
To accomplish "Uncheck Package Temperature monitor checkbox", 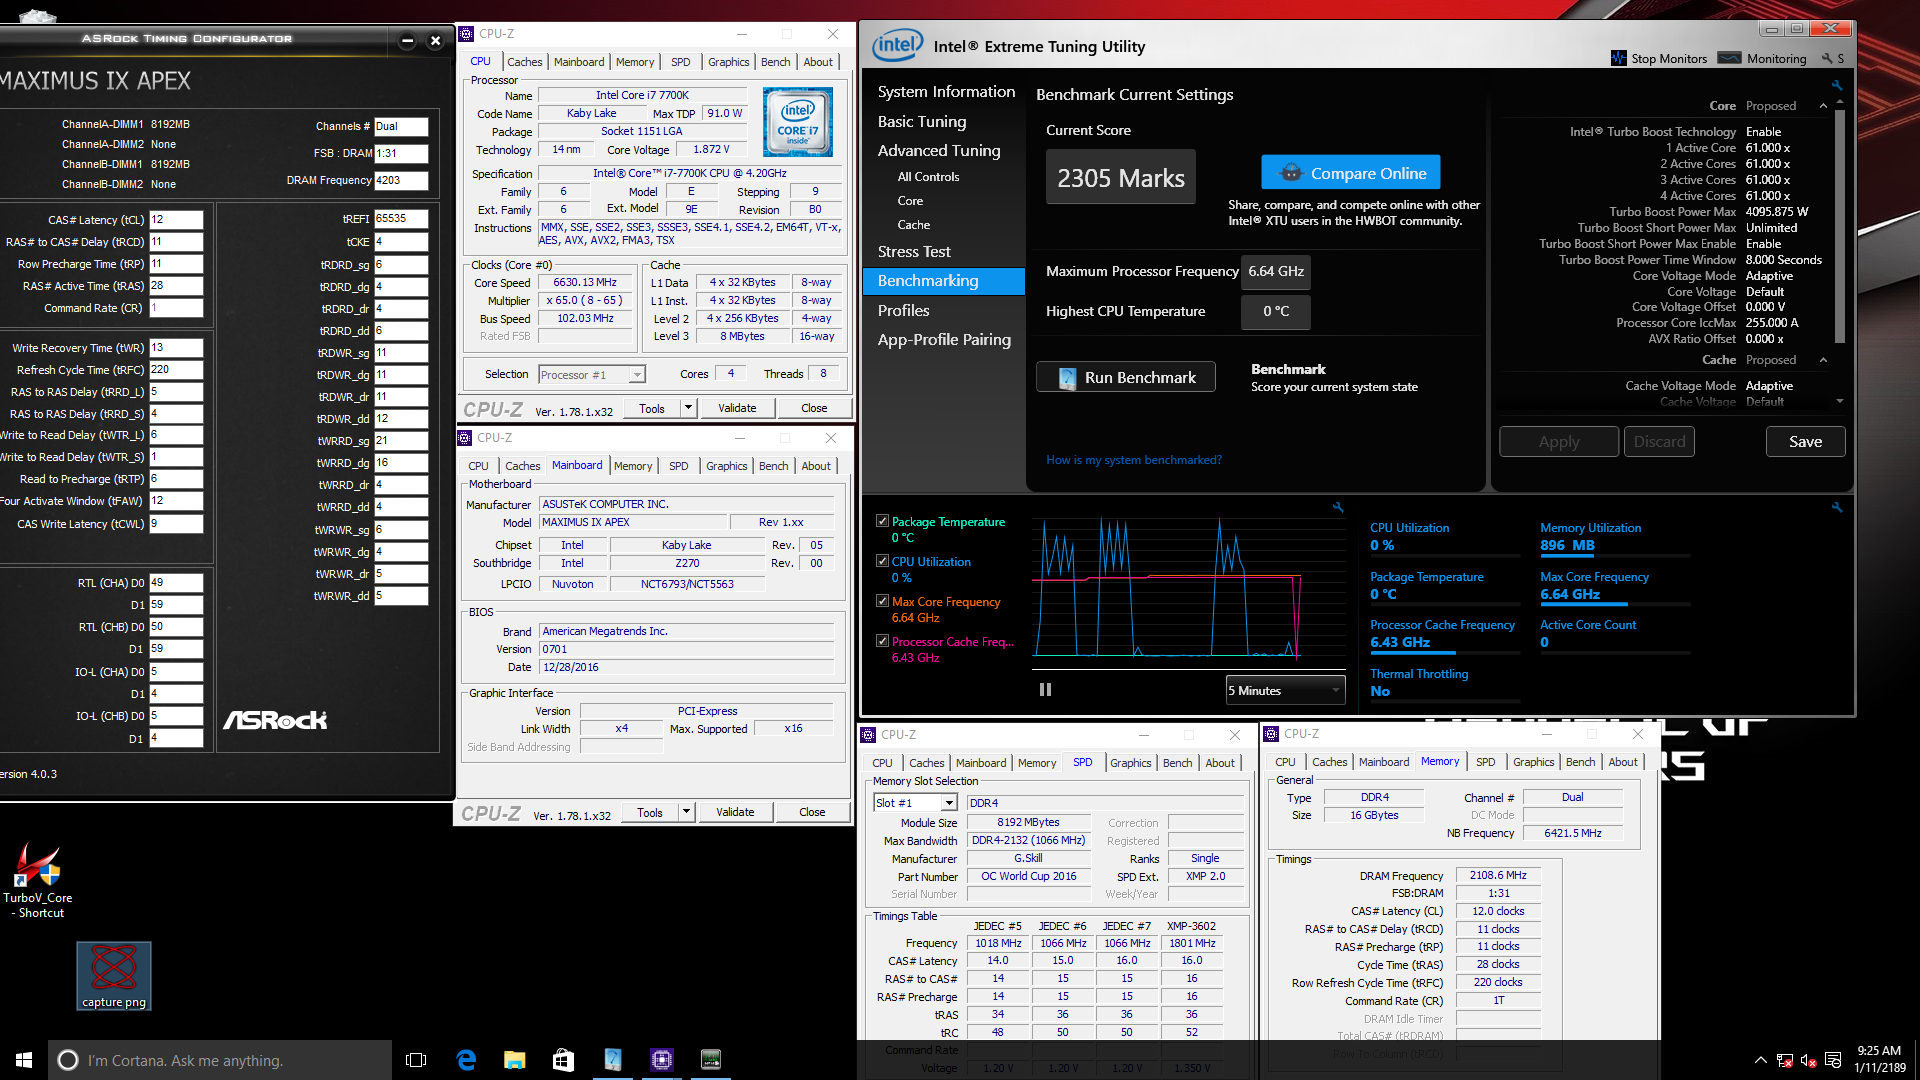I will [882, 521].
